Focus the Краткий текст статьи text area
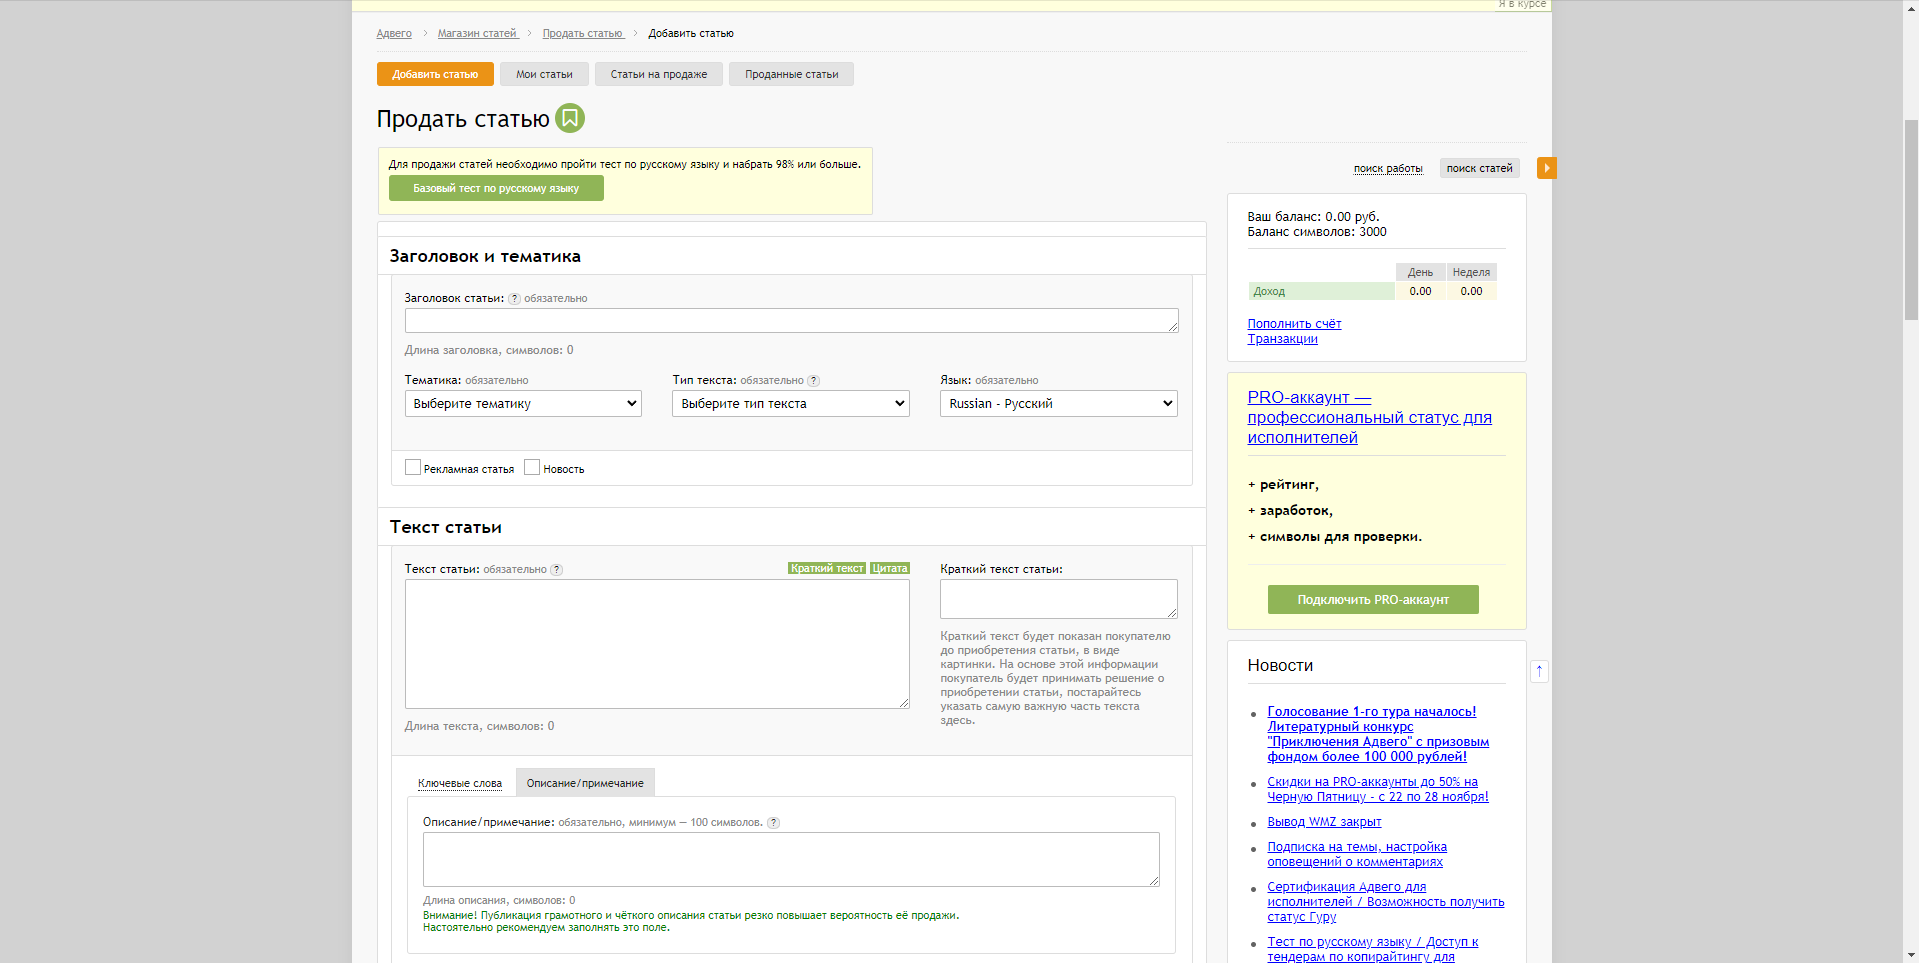Image resolution: width=1919 pixels, height=963 pixels. tap(1059, 599)
